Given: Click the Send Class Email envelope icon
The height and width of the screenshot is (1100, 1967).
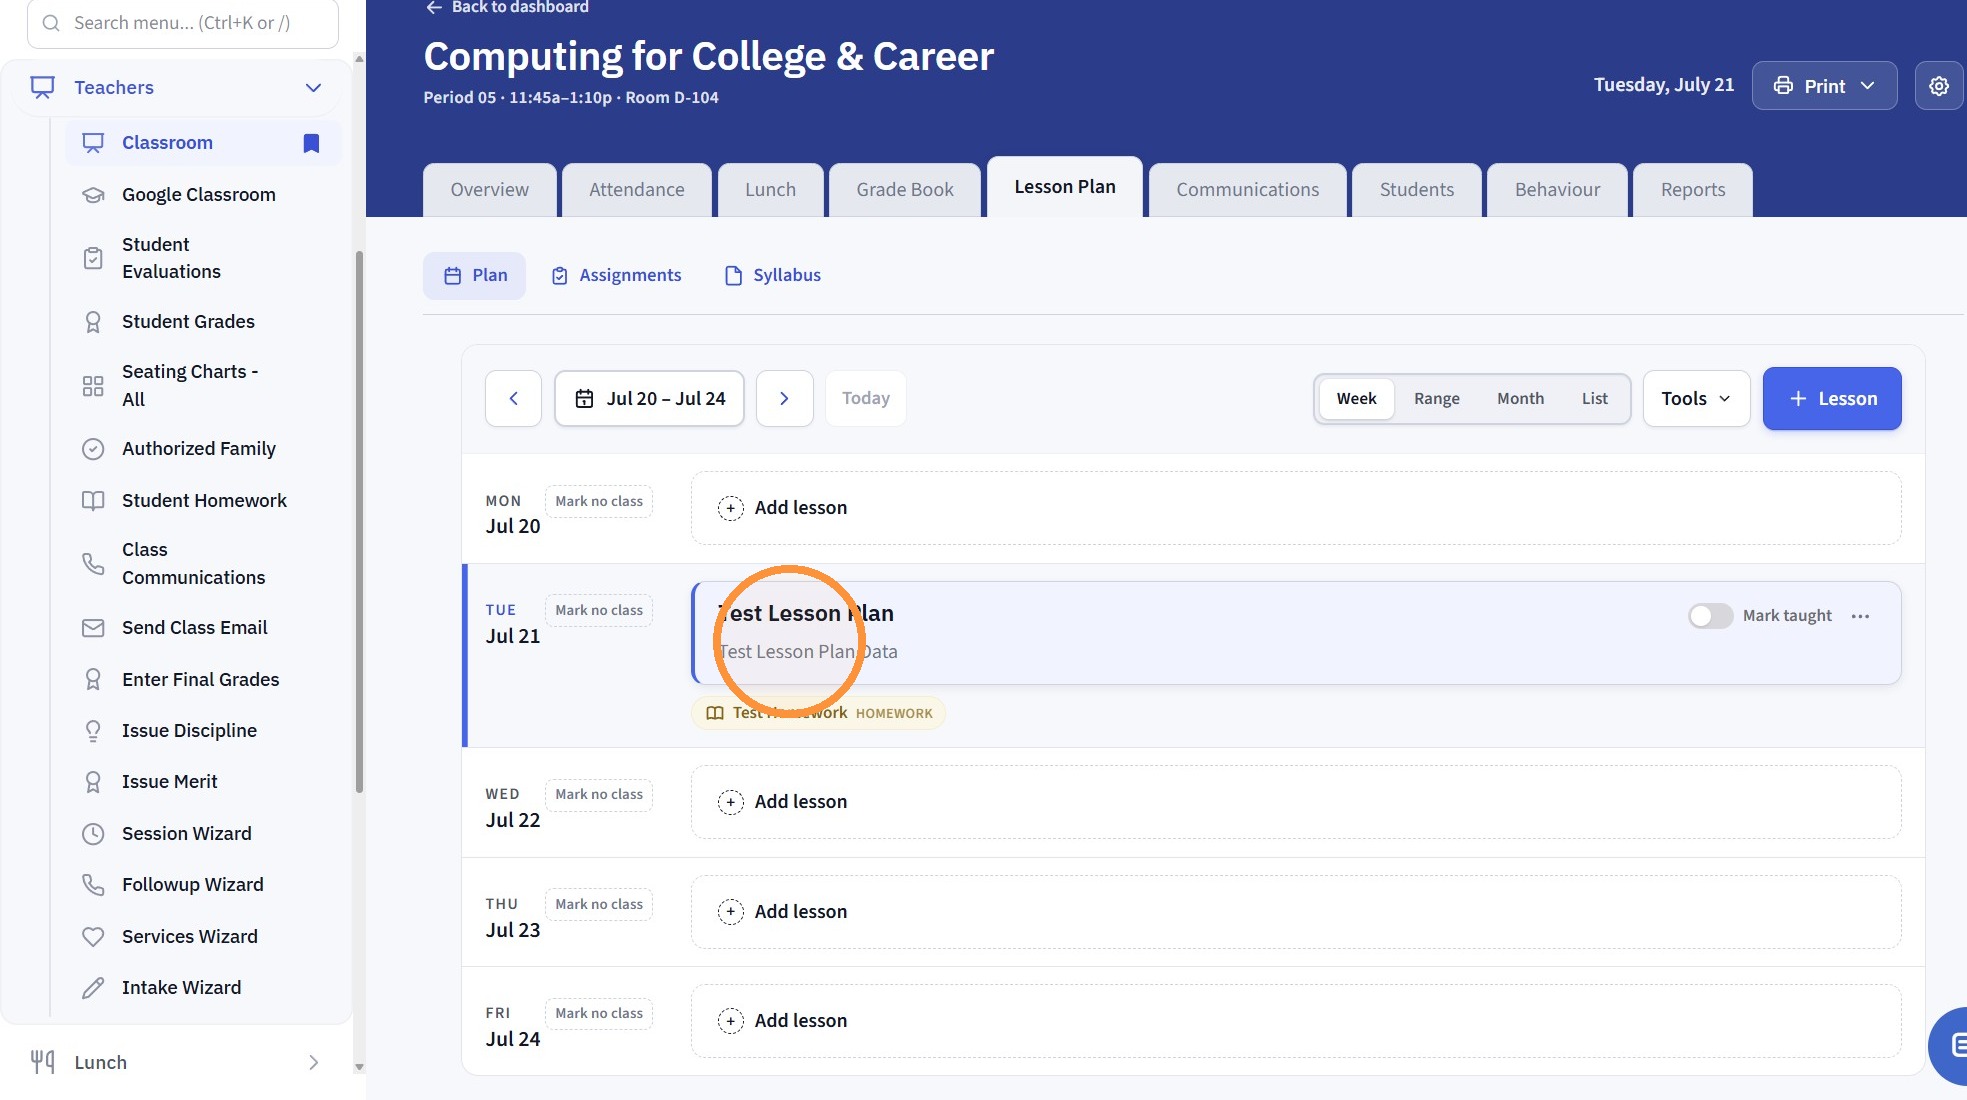Looking at the screenshot, I should (x=93, y=628).
